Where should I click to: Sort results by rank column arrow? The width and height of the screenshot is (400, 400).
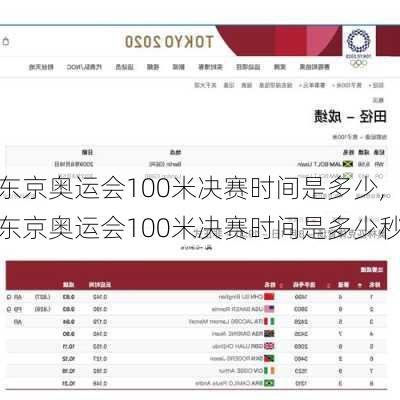pos(360,285)
